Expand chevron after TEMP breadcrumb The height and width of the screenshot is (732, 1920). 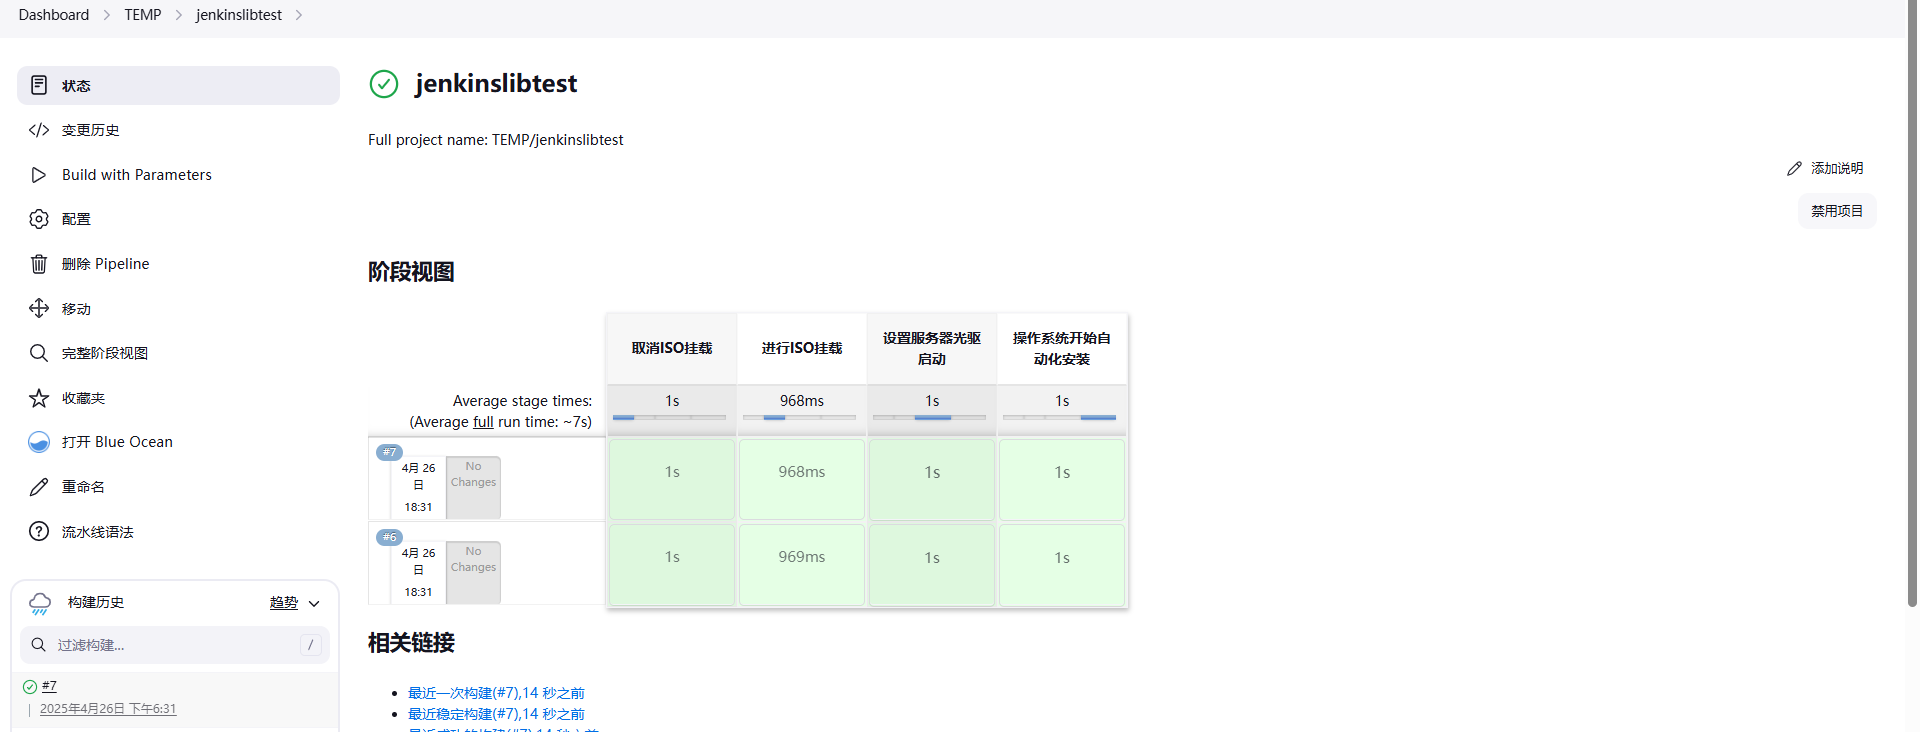(x=179, y=15)
